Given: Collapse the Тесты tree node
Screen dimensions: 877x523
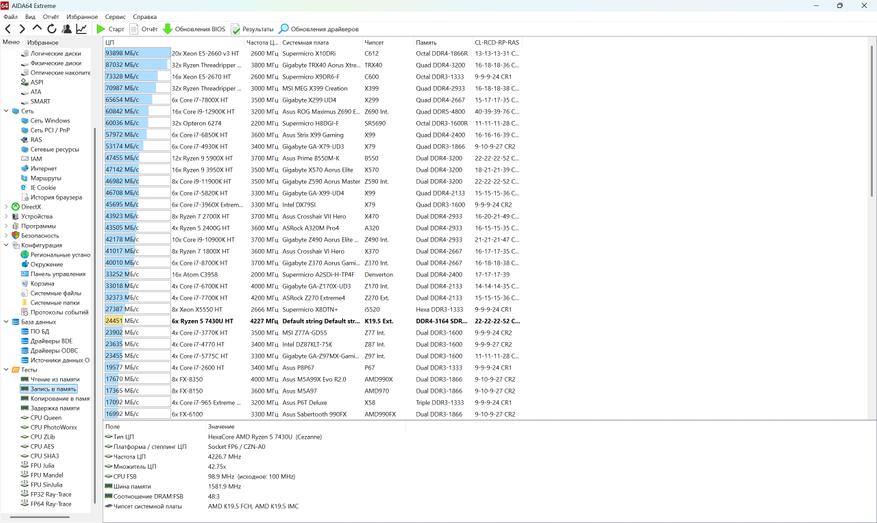Looking at the screenshot, I should [x=6, y=370].
